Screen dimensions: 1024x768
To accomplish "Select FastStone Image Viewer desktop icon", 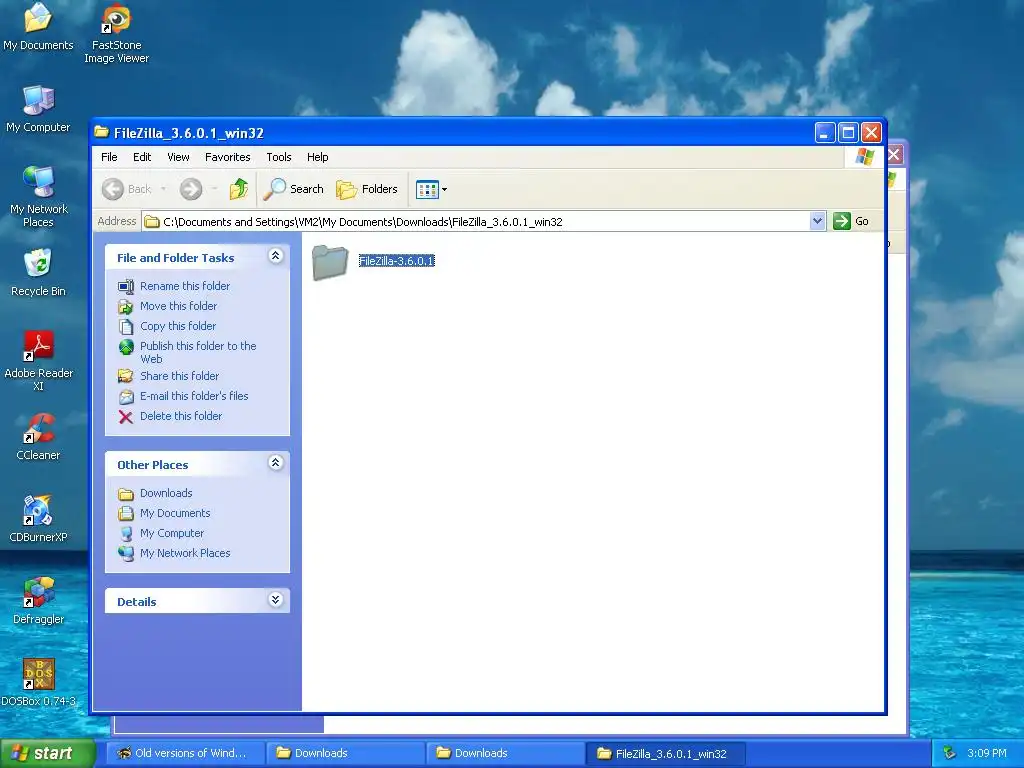I will coord(116,33).
